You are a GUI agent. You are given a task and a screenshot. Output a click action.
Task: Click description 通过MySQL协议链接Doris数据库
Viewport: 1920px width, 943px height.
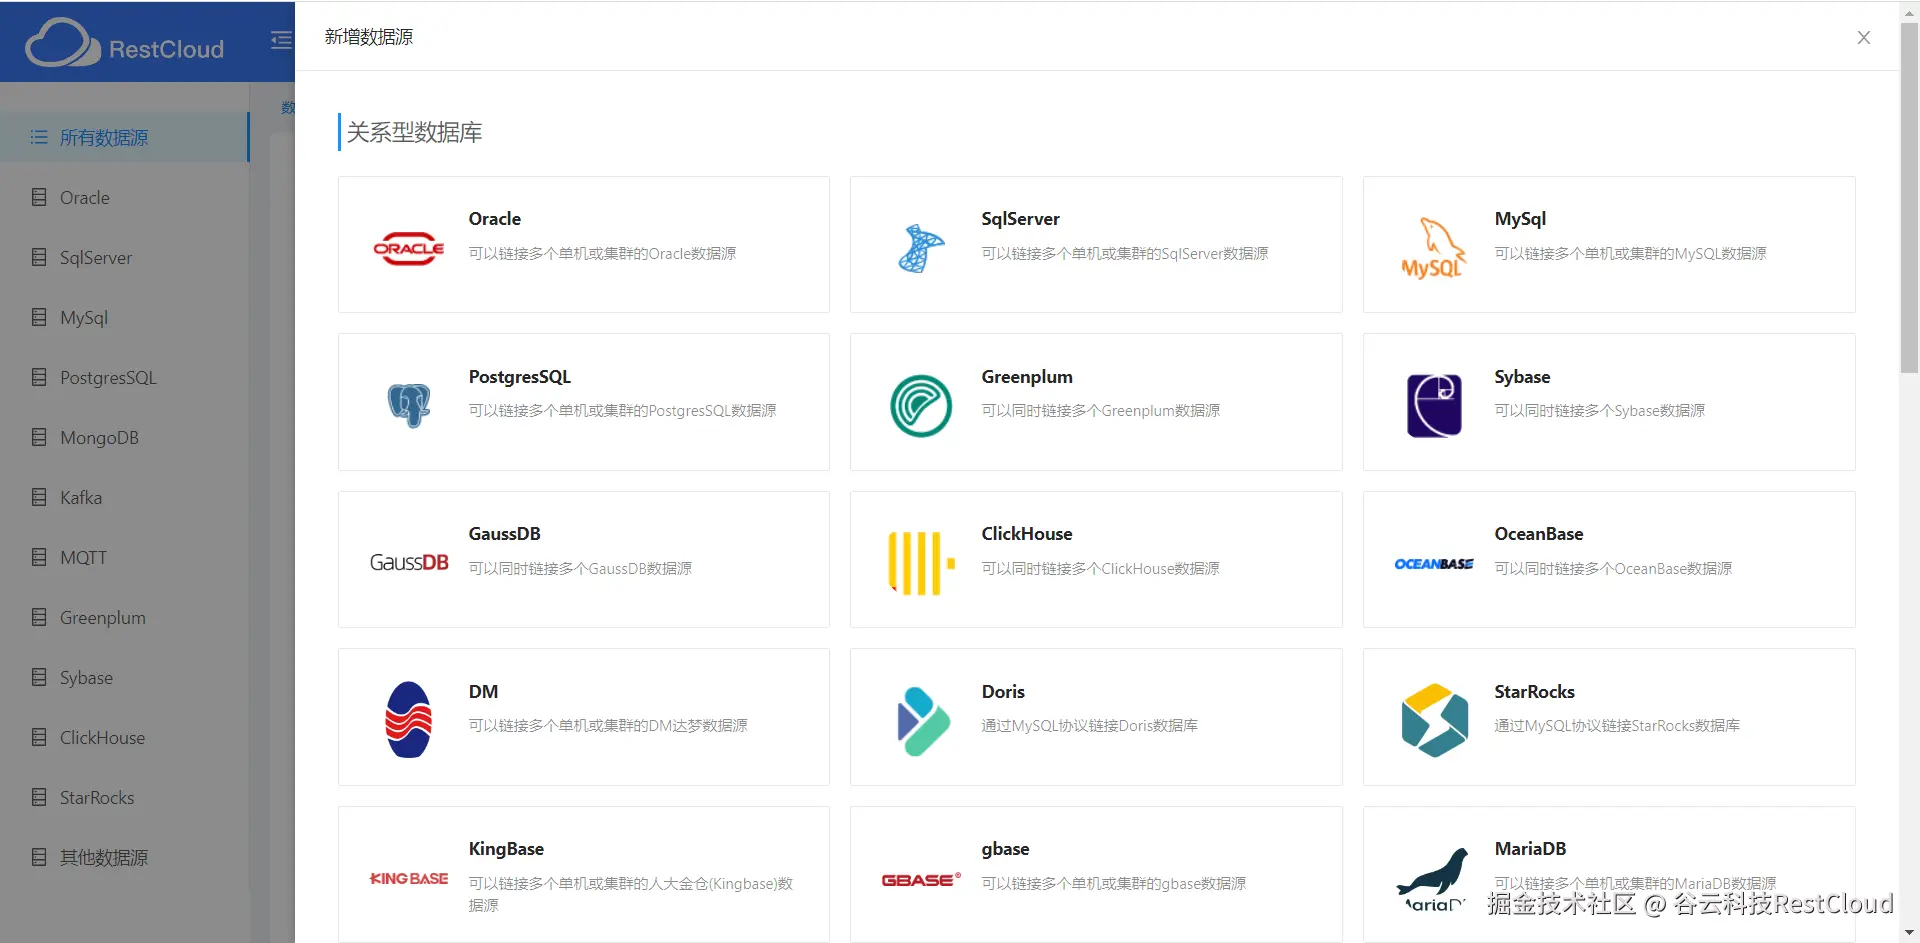(x=1089, y=726)
